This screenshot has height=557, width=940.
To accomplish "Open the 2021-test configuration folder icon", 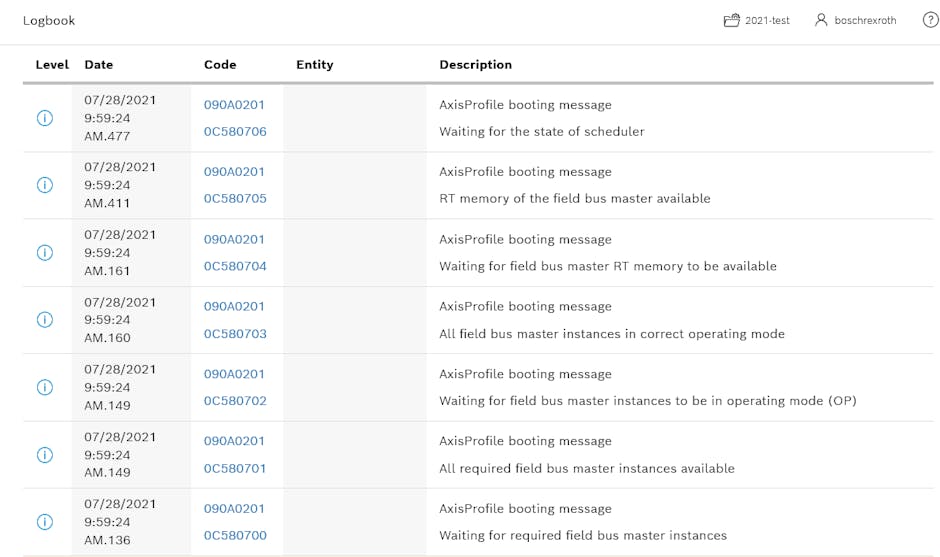I will coord(731,20).
